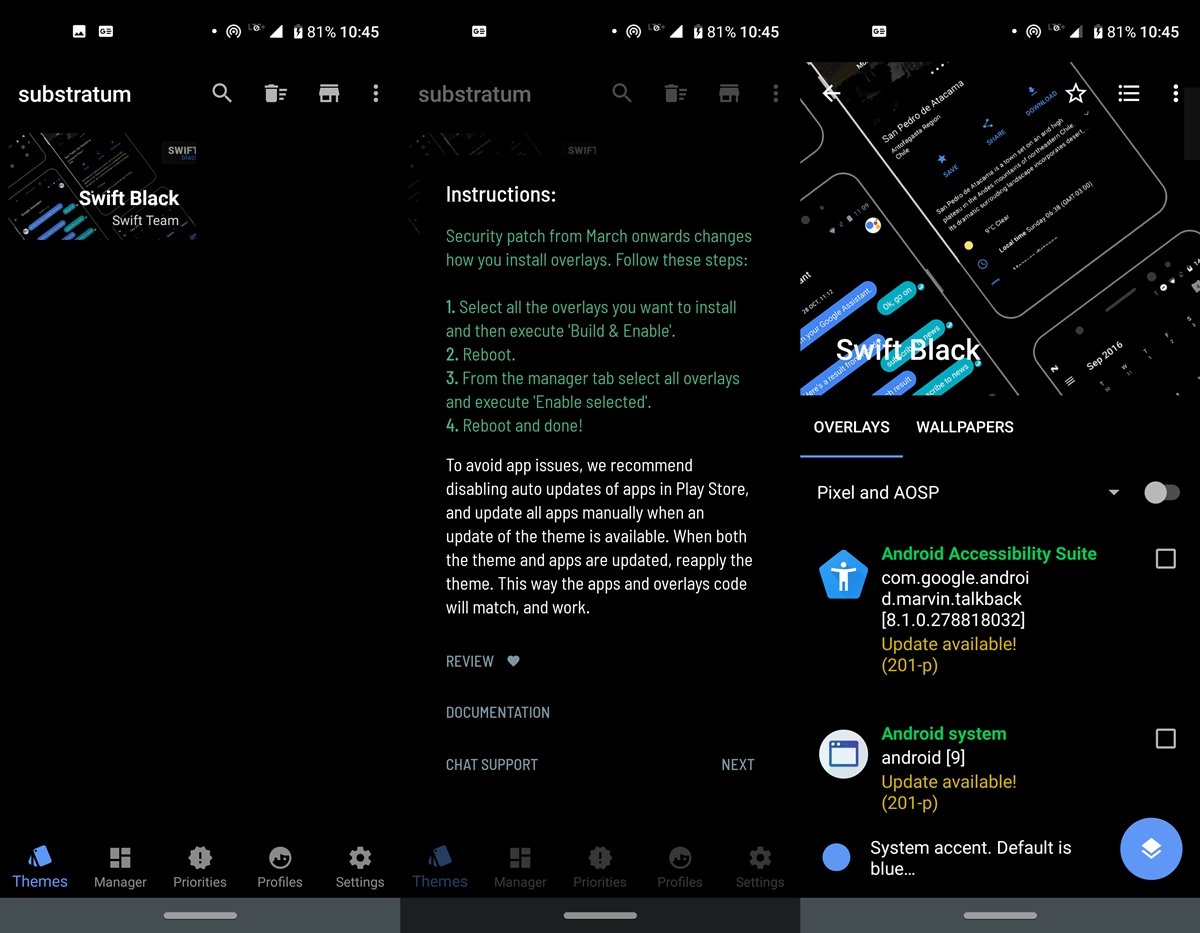Expand the Pixel and AOSP dropdown
This screenshot has height=933, width=1200.
click(968, 492)
